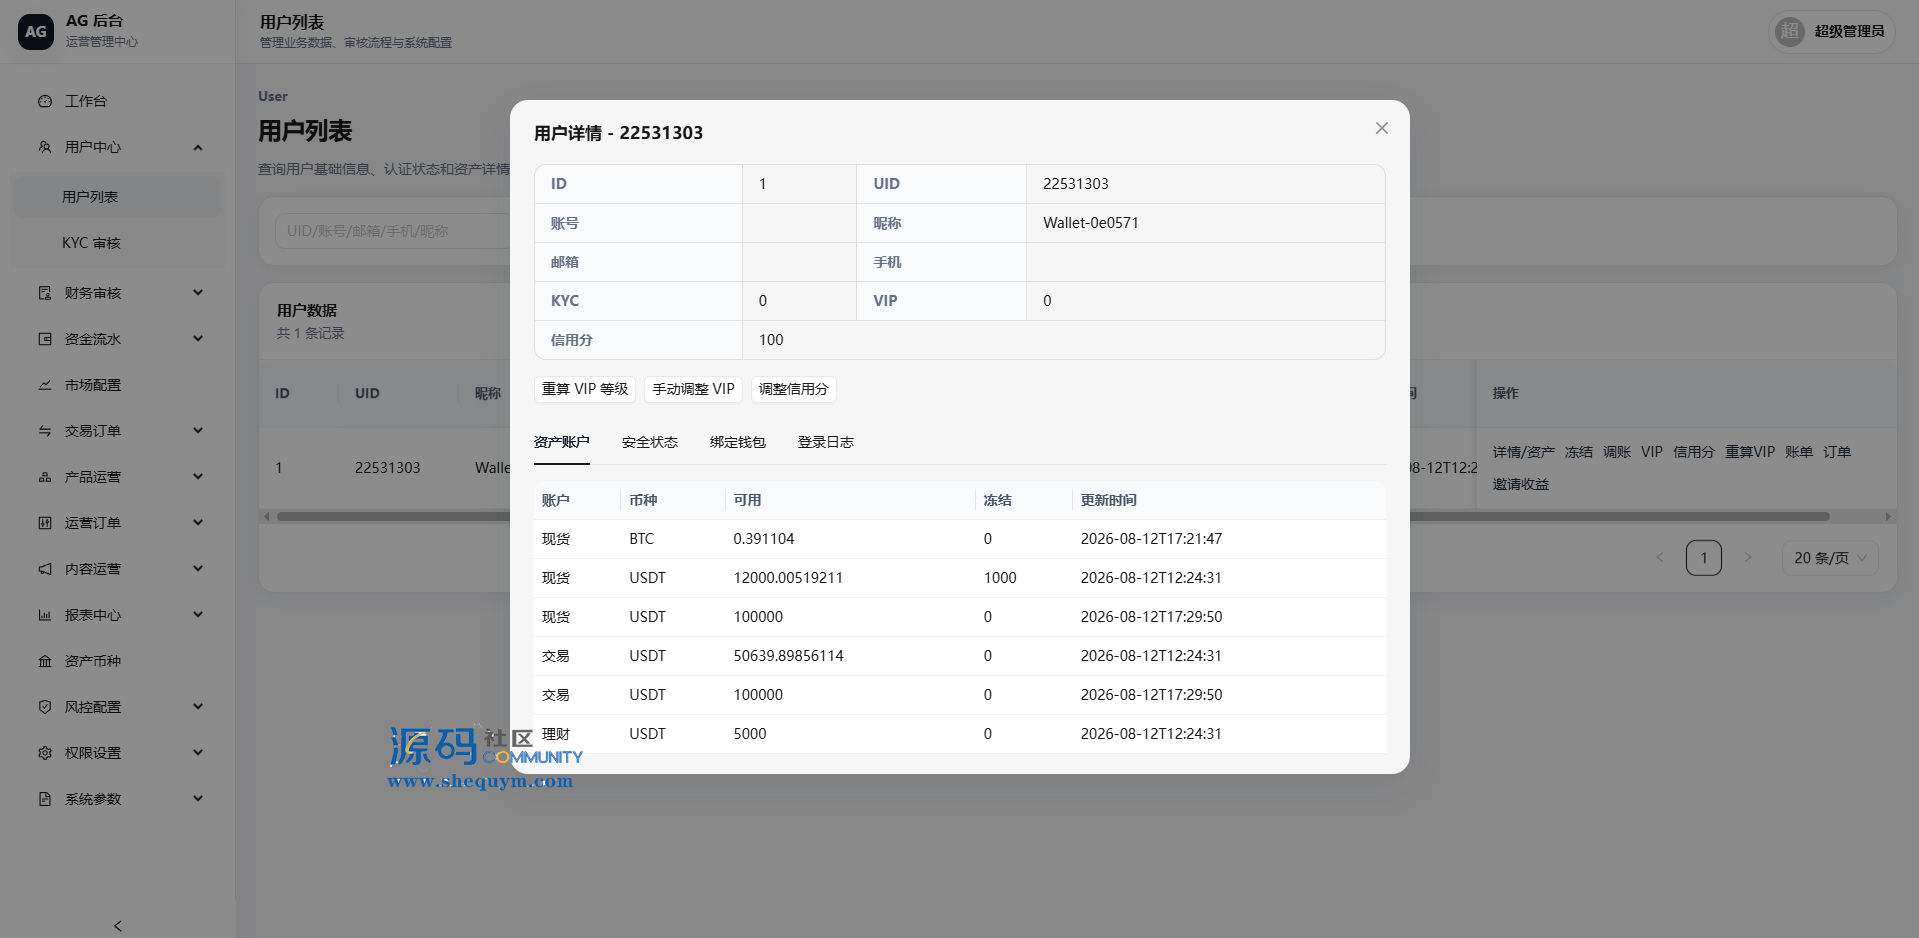This screenshot has width=1919, height=938.
Task: Click the 12000.00519211 available value
Action: pyautogui.click(x=788, y=578)
